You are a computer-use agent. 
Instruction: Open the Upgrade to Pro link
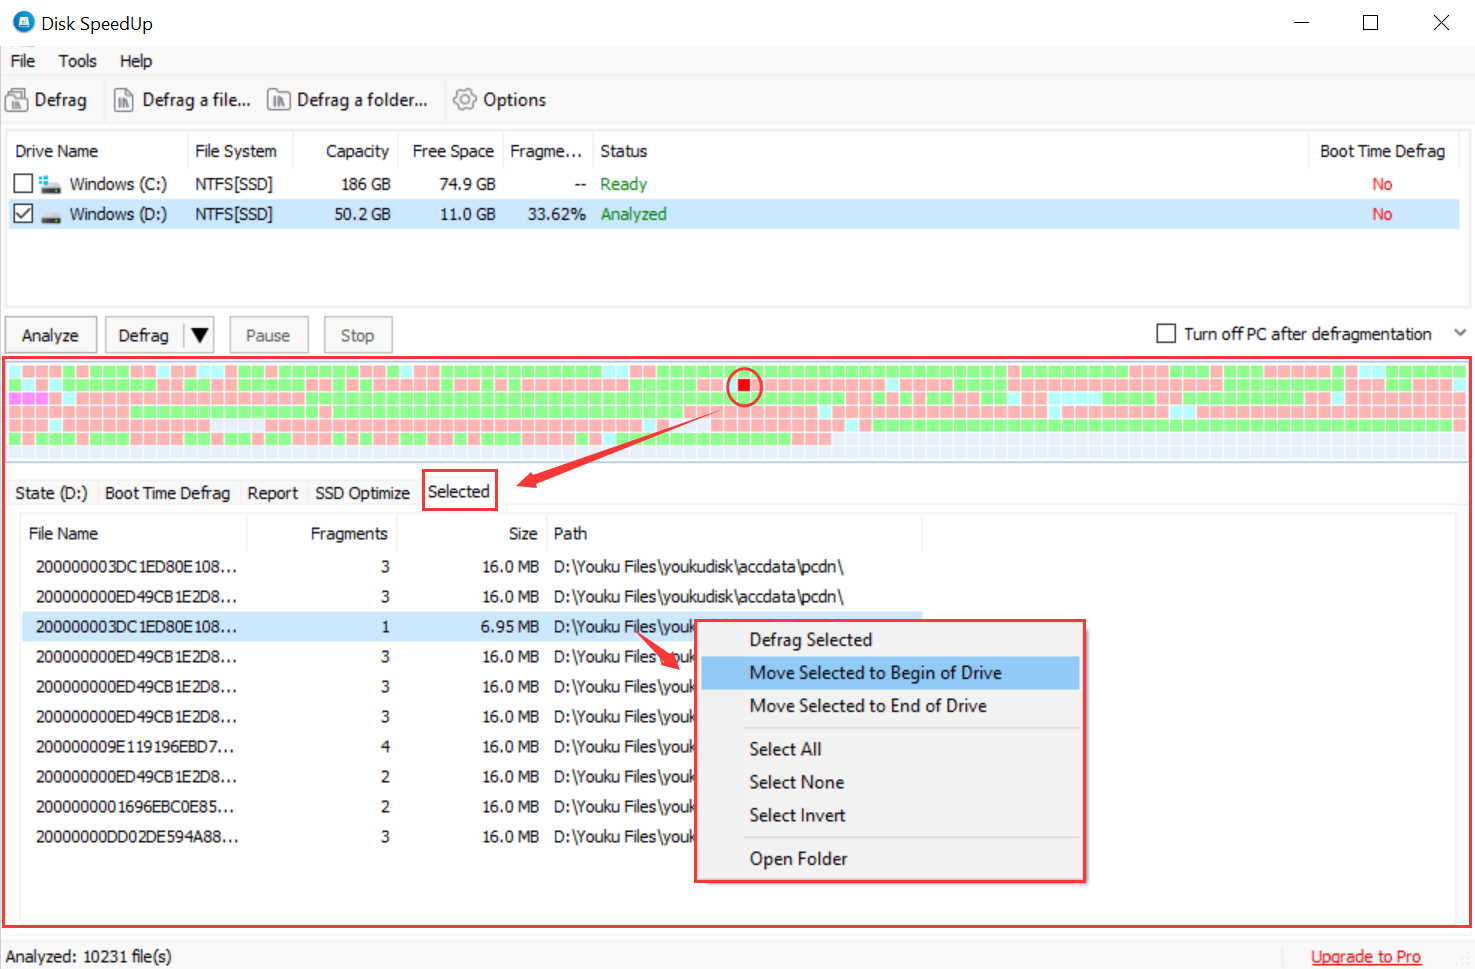click(x=1366, y=956)
